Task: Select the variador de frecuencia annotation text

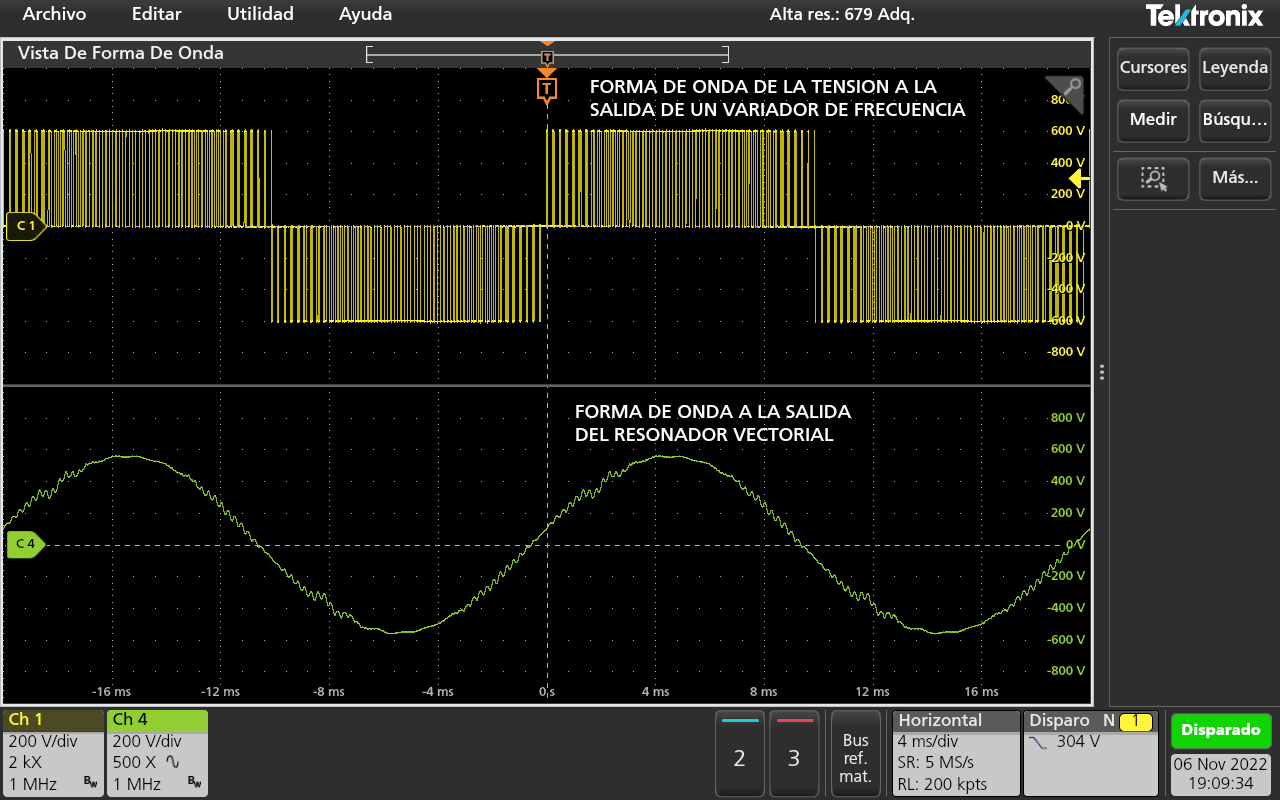Action: point(778,98)
